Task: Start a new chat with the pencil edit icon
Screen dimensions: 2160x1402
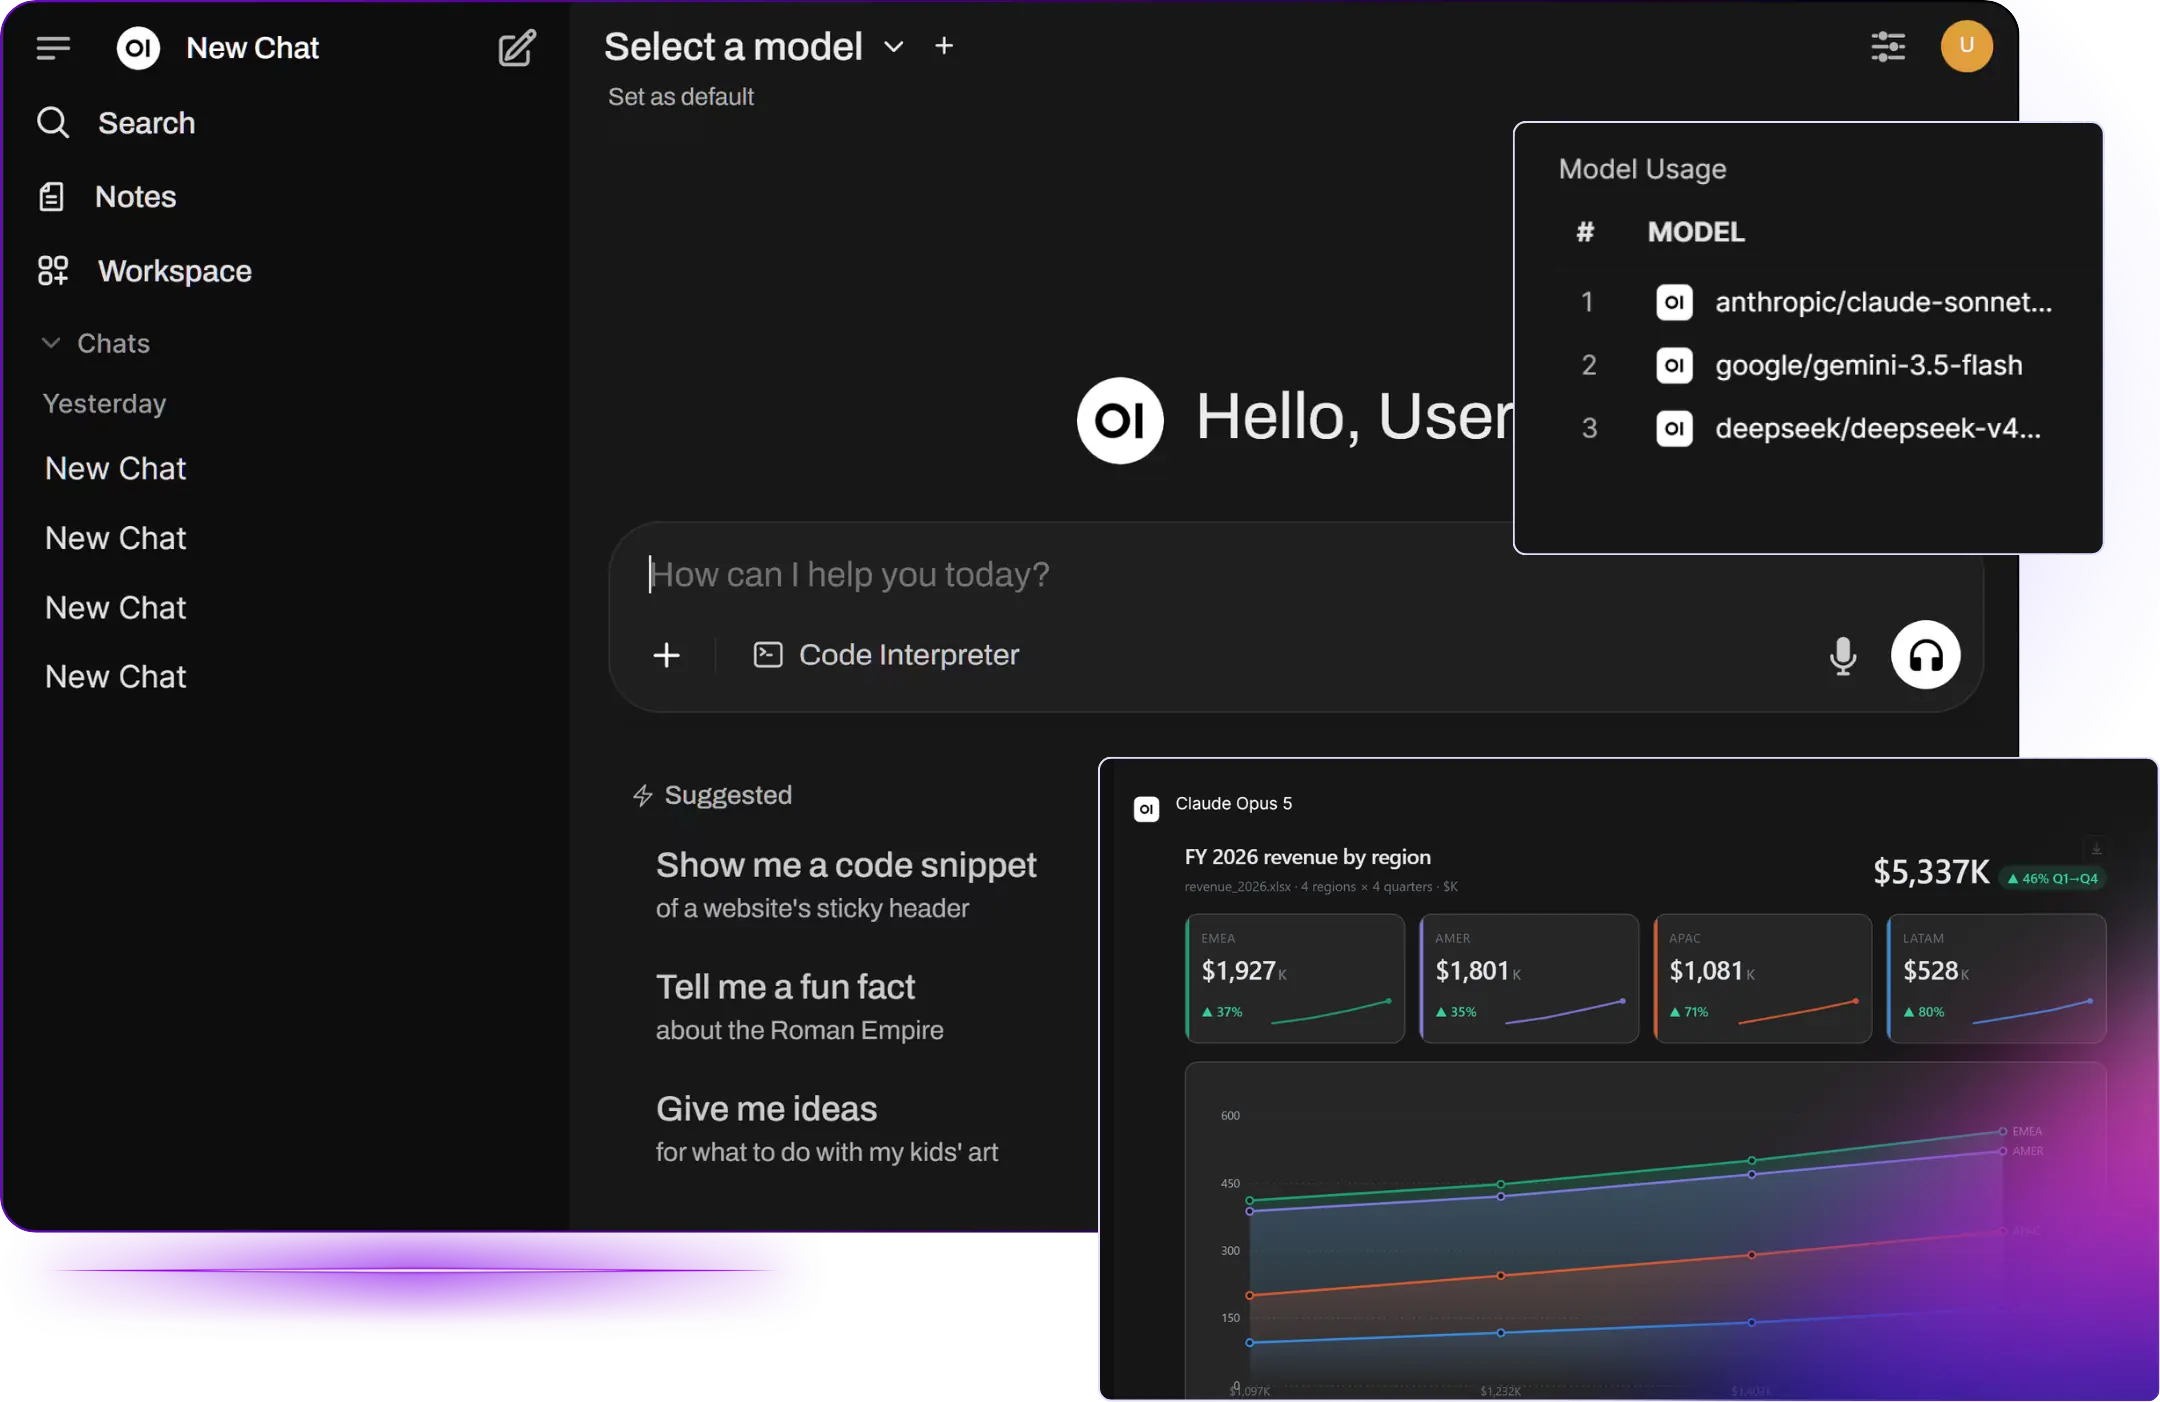Action: (x=517, y=47)
